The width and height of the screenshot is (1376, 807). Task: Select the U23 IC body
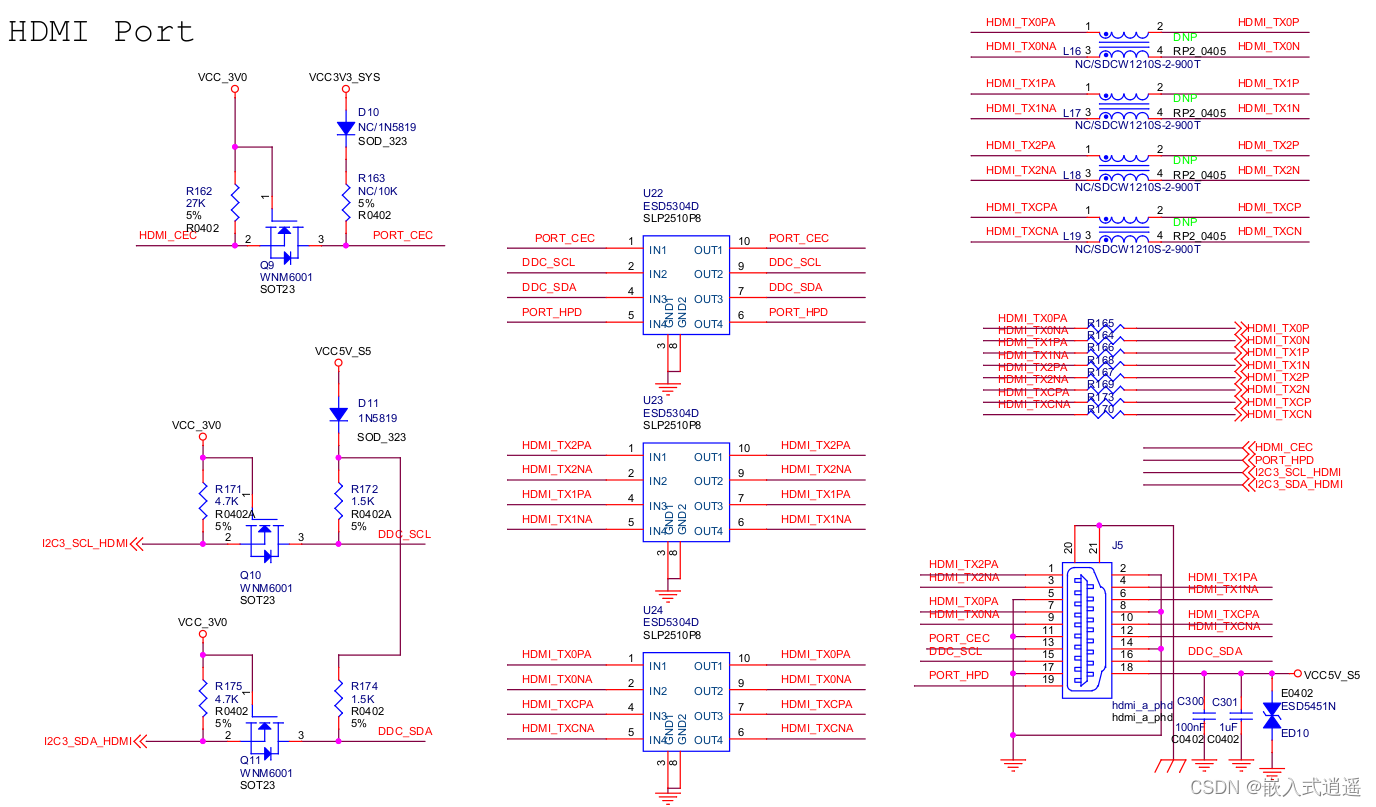686,493
